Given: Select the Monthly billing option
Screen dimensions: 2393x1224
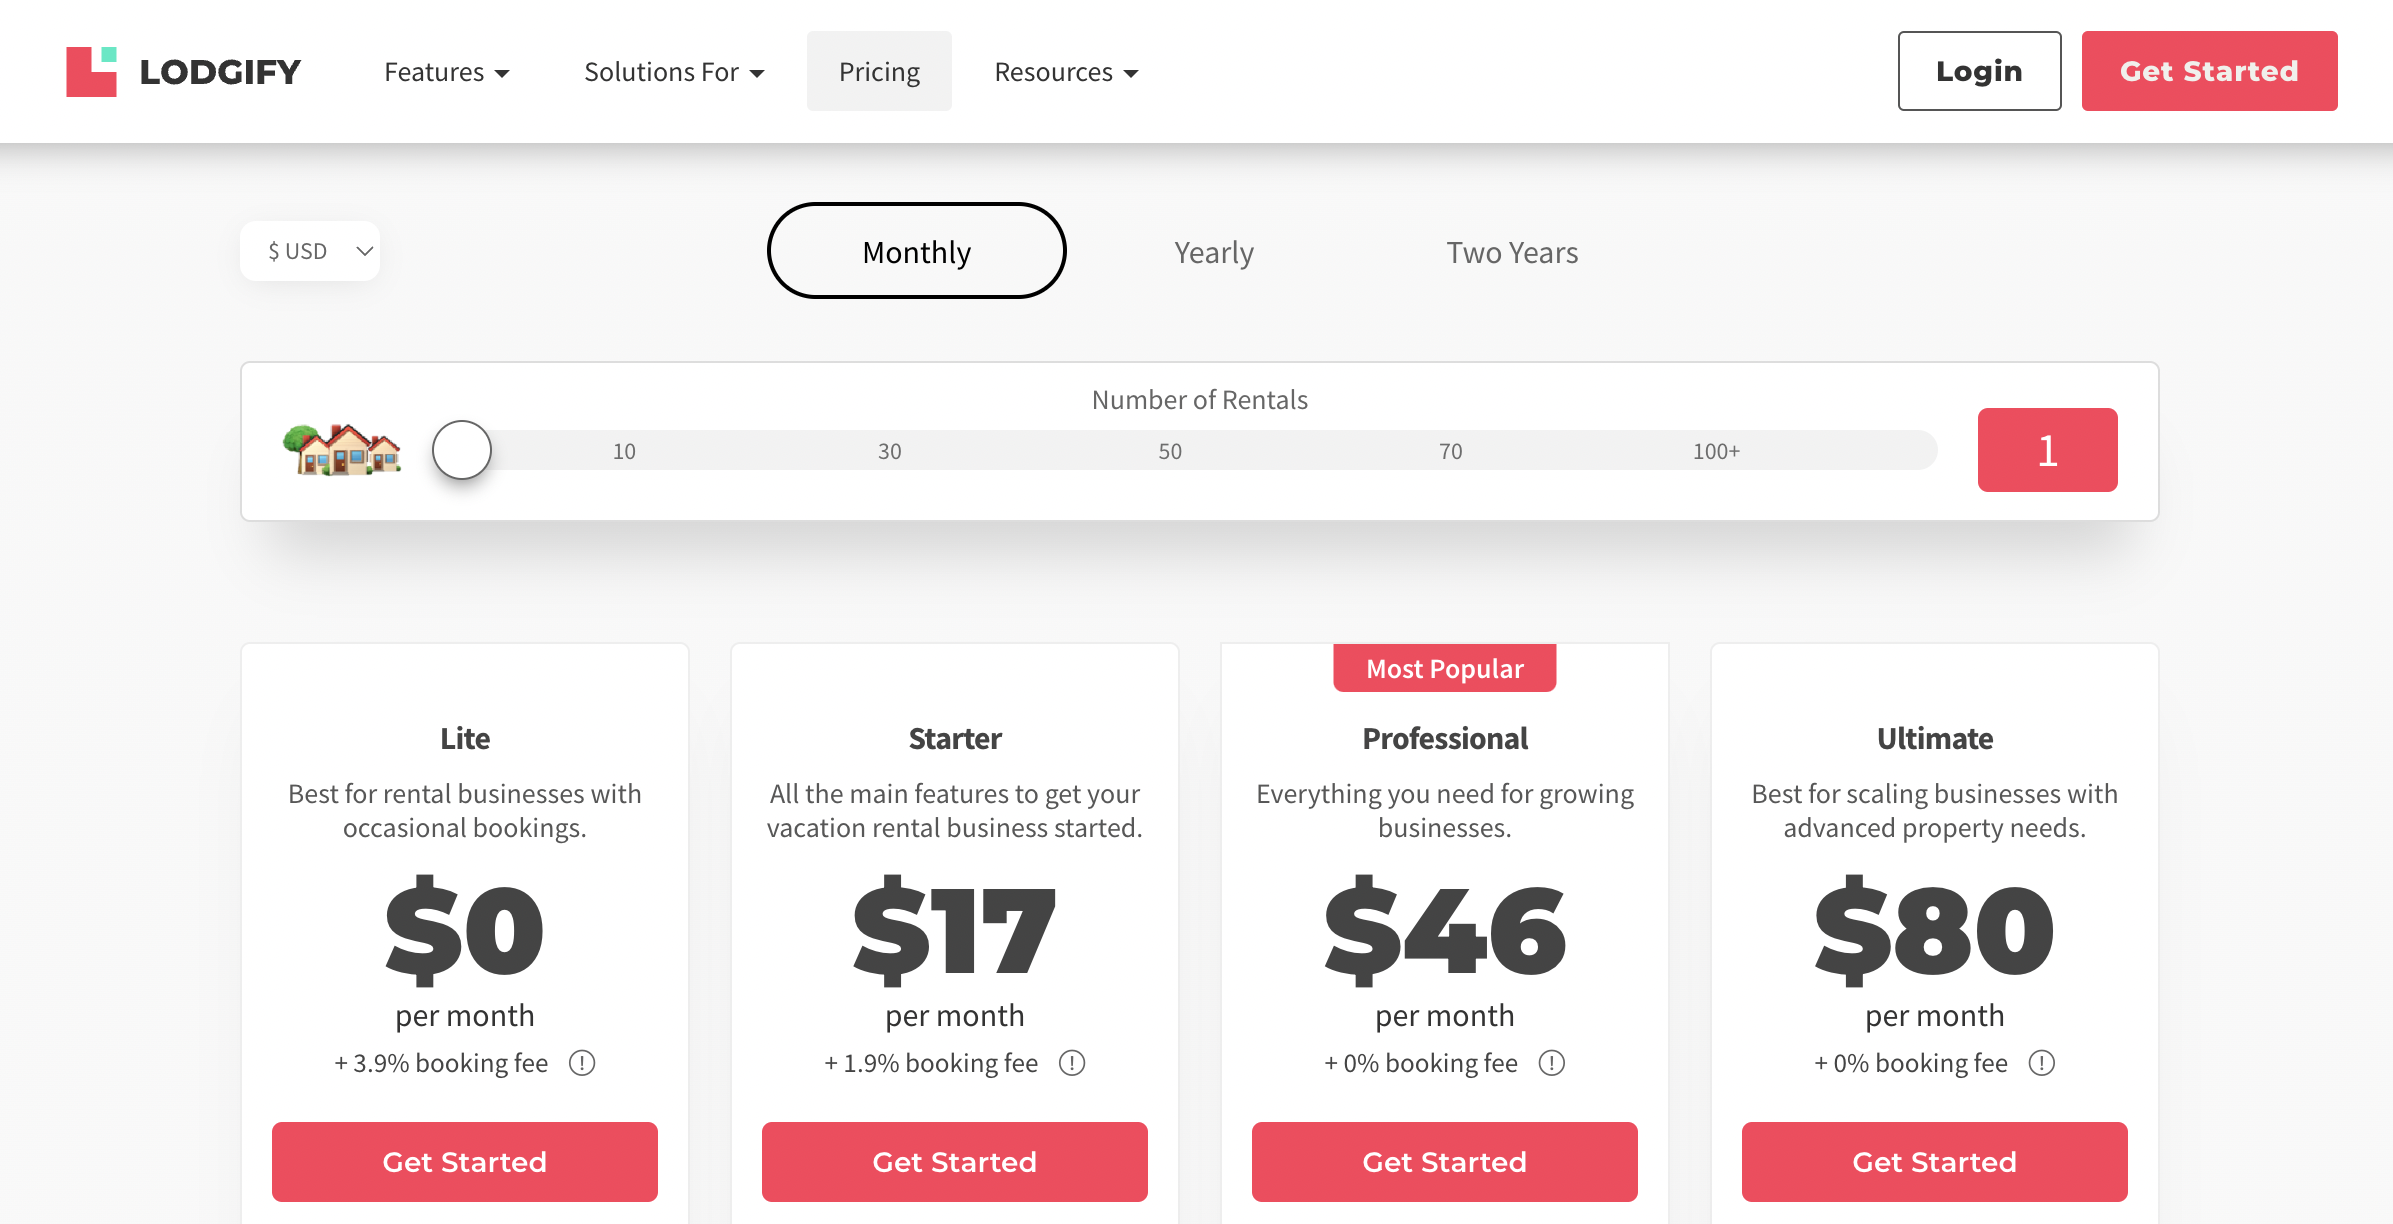Looking at the screenshot, I should pos(916,251).
